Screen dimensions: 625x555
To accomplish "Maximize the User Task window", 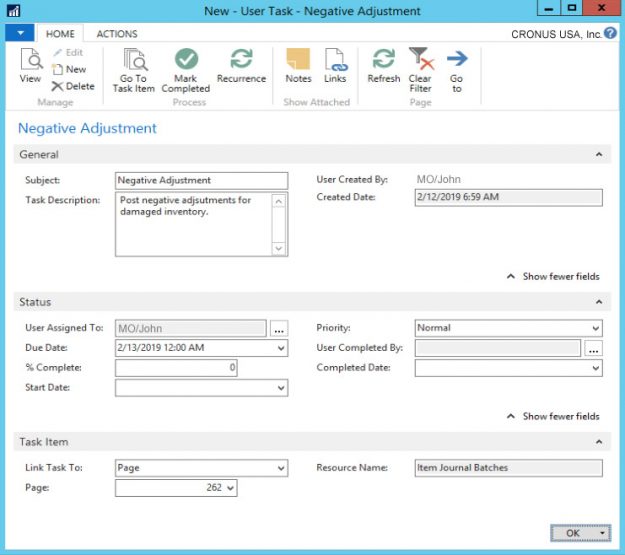I will pyautogui.click(x=572, y=8).
